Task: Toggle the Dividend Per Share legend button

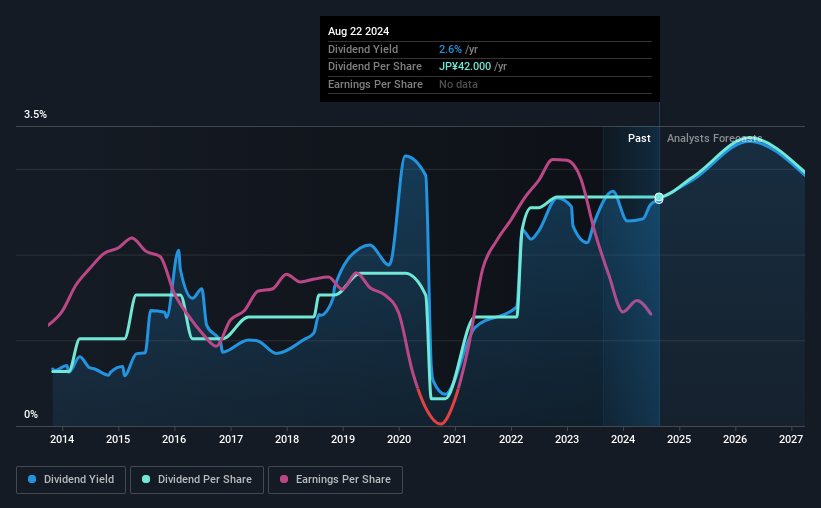Action: click(197, 480)
